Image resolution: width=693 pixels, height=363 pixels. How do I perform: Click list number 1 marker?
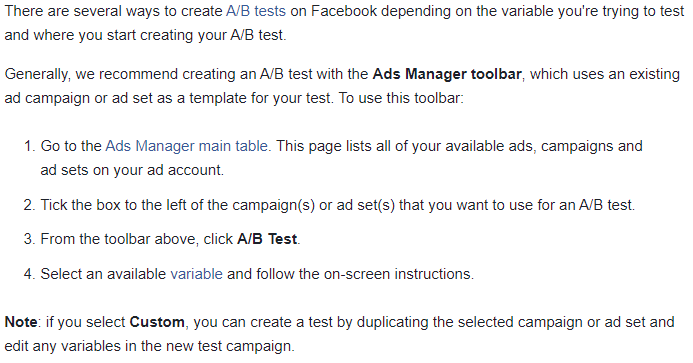click(29, 146)
